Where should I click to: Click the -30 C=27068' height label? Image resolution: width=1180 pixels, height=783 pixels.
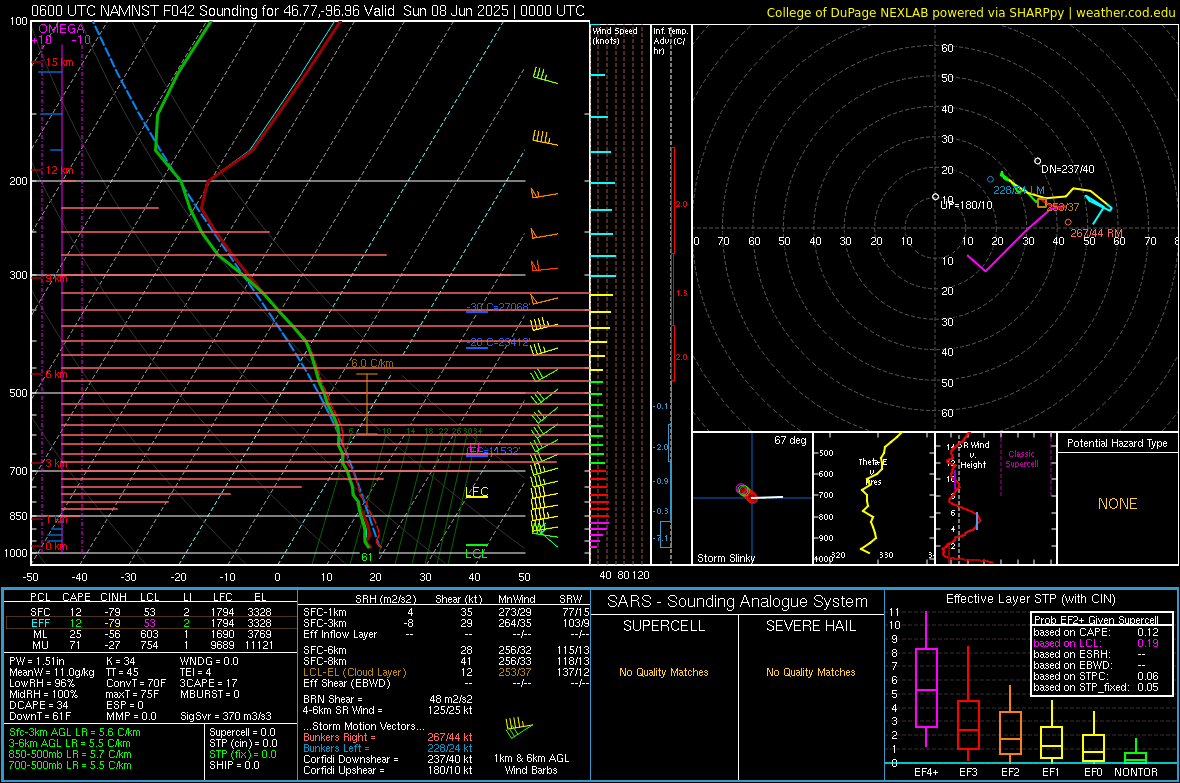pyautogui.click(x=497, y=306)
